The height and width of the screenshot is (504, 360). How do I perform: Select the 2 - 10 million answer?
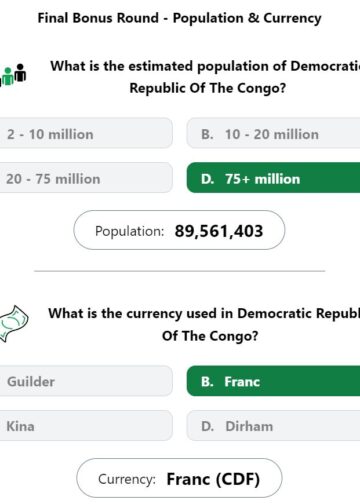[86, 133]
